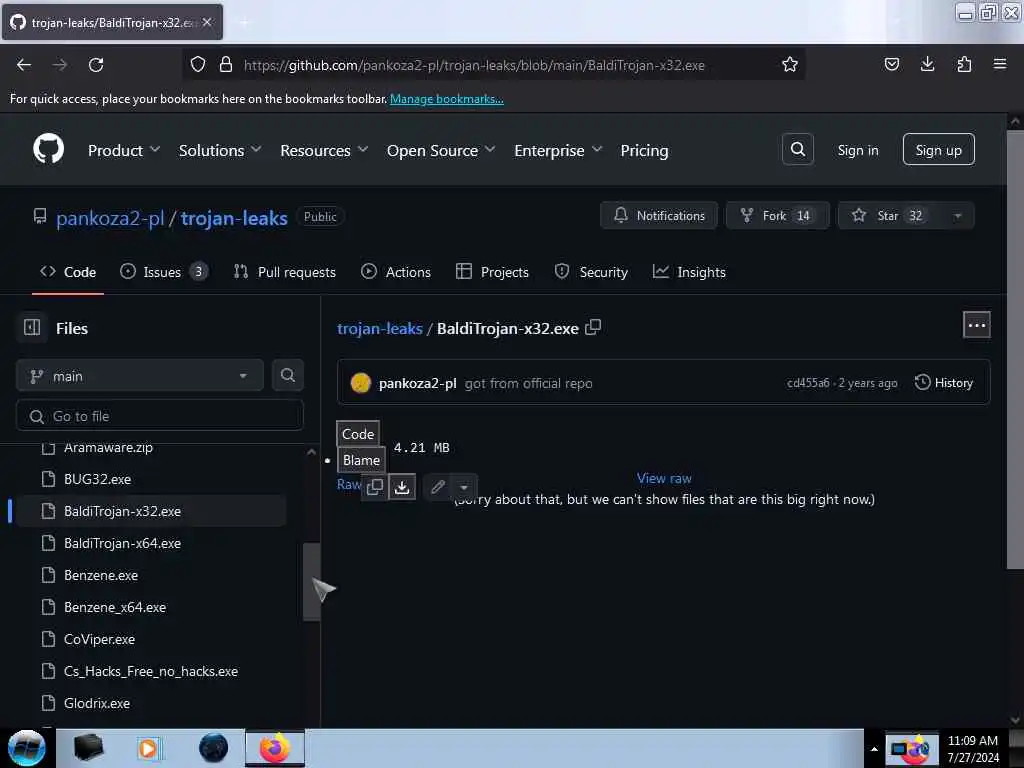Open the commit History link
Screen dimensions: 1024x768
coord(944,383)
